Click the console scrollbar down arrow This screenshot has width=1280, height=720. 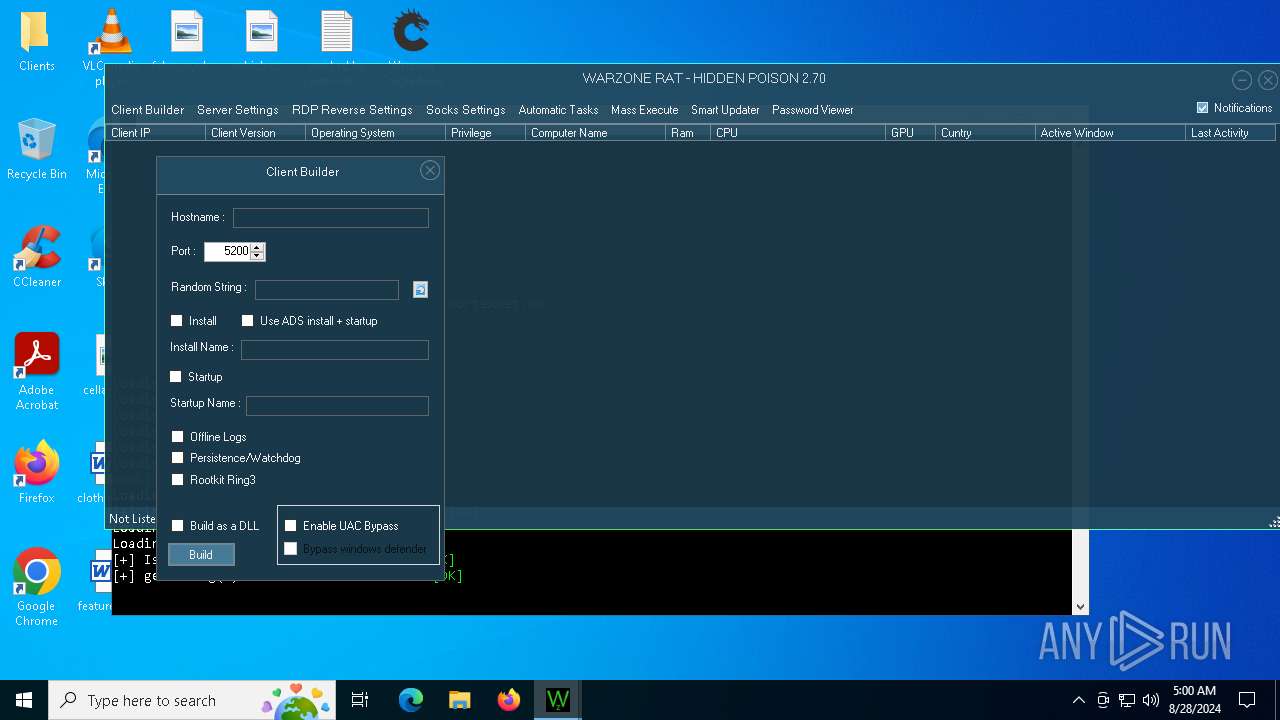(x=1080, y=606)
